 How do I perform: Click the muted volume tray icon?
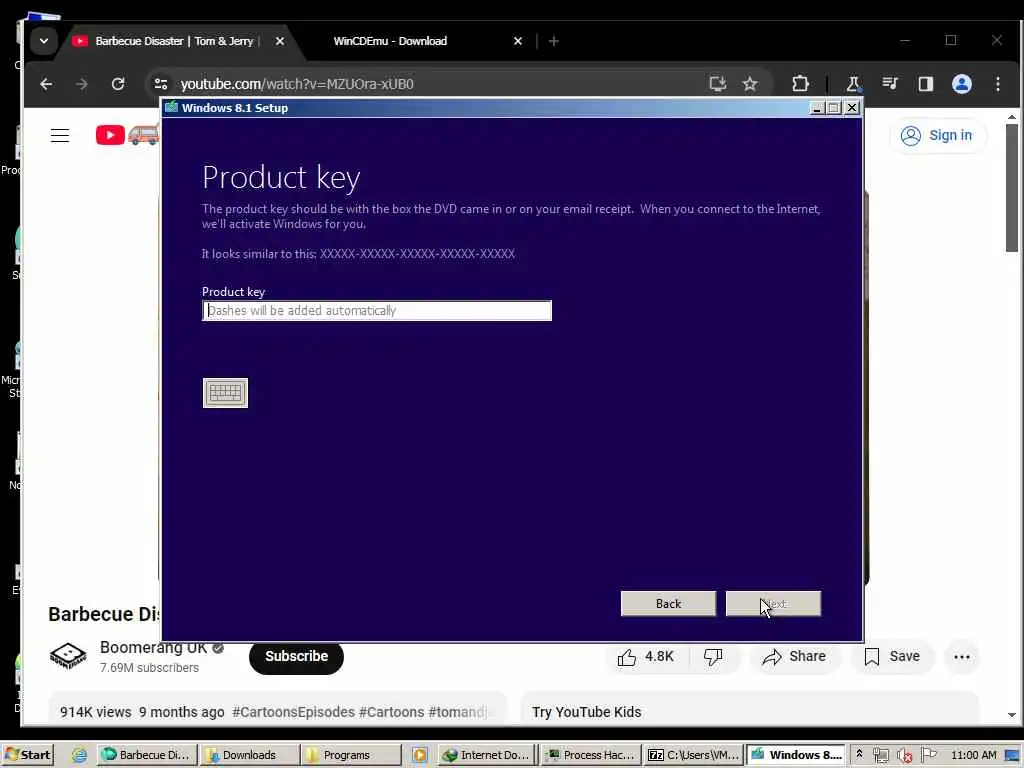point(904,755)
